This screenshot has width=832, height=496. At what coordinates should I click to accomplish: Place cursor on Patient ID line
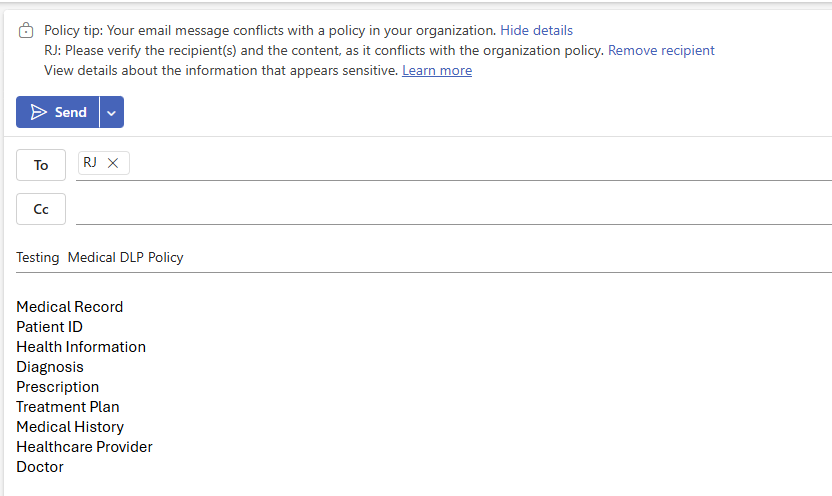[x=49, y=327]
